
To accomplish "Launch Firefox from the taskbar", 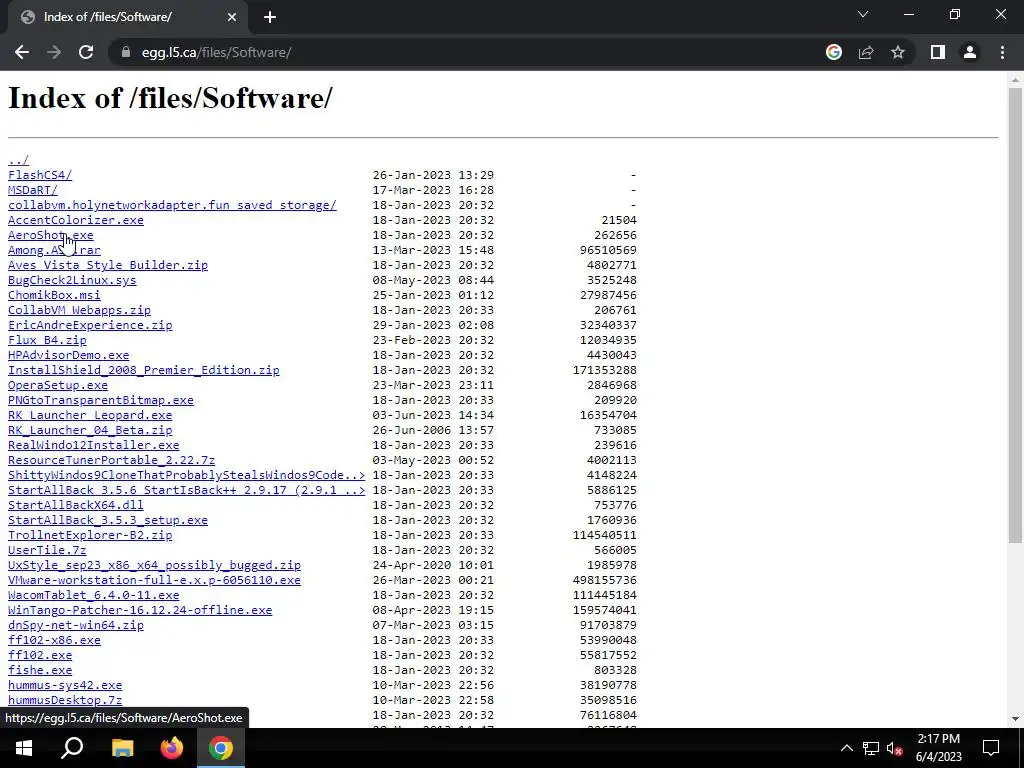I will 172,748.
